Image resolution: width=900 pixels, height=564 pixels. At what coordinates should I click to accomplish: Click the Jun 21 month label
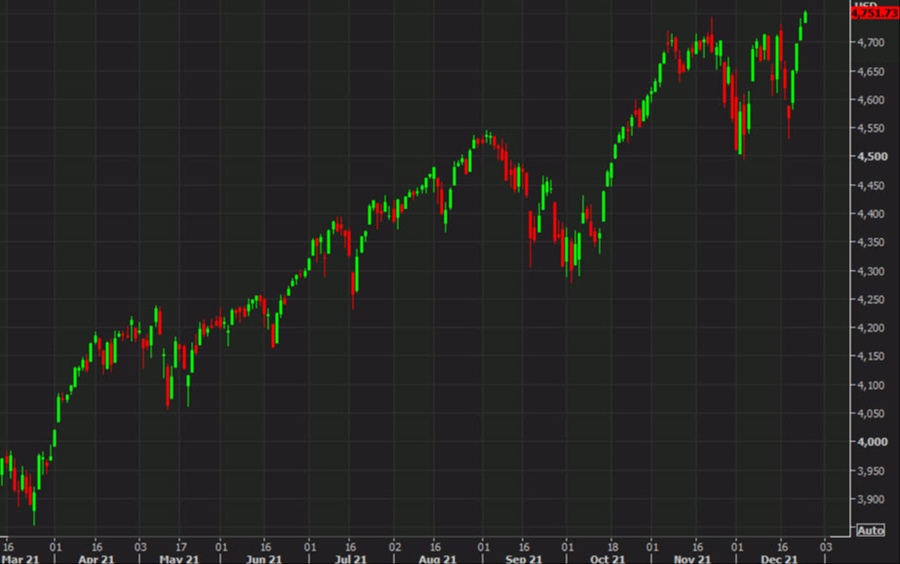coord(264,557)
